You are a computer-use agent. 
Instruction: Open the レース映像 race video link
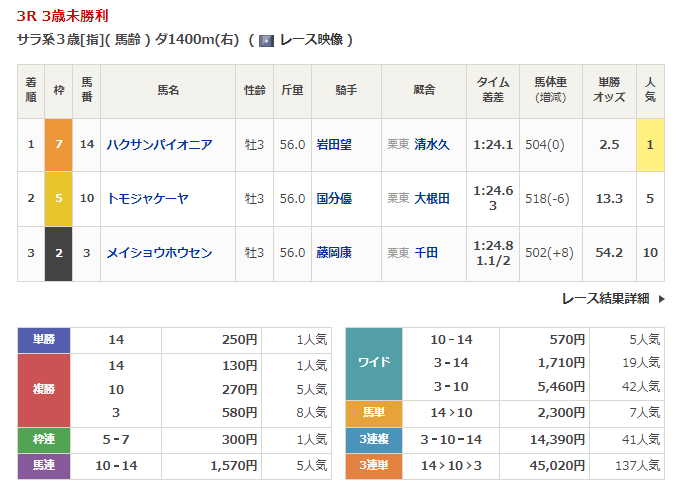(x=311, y=40)
